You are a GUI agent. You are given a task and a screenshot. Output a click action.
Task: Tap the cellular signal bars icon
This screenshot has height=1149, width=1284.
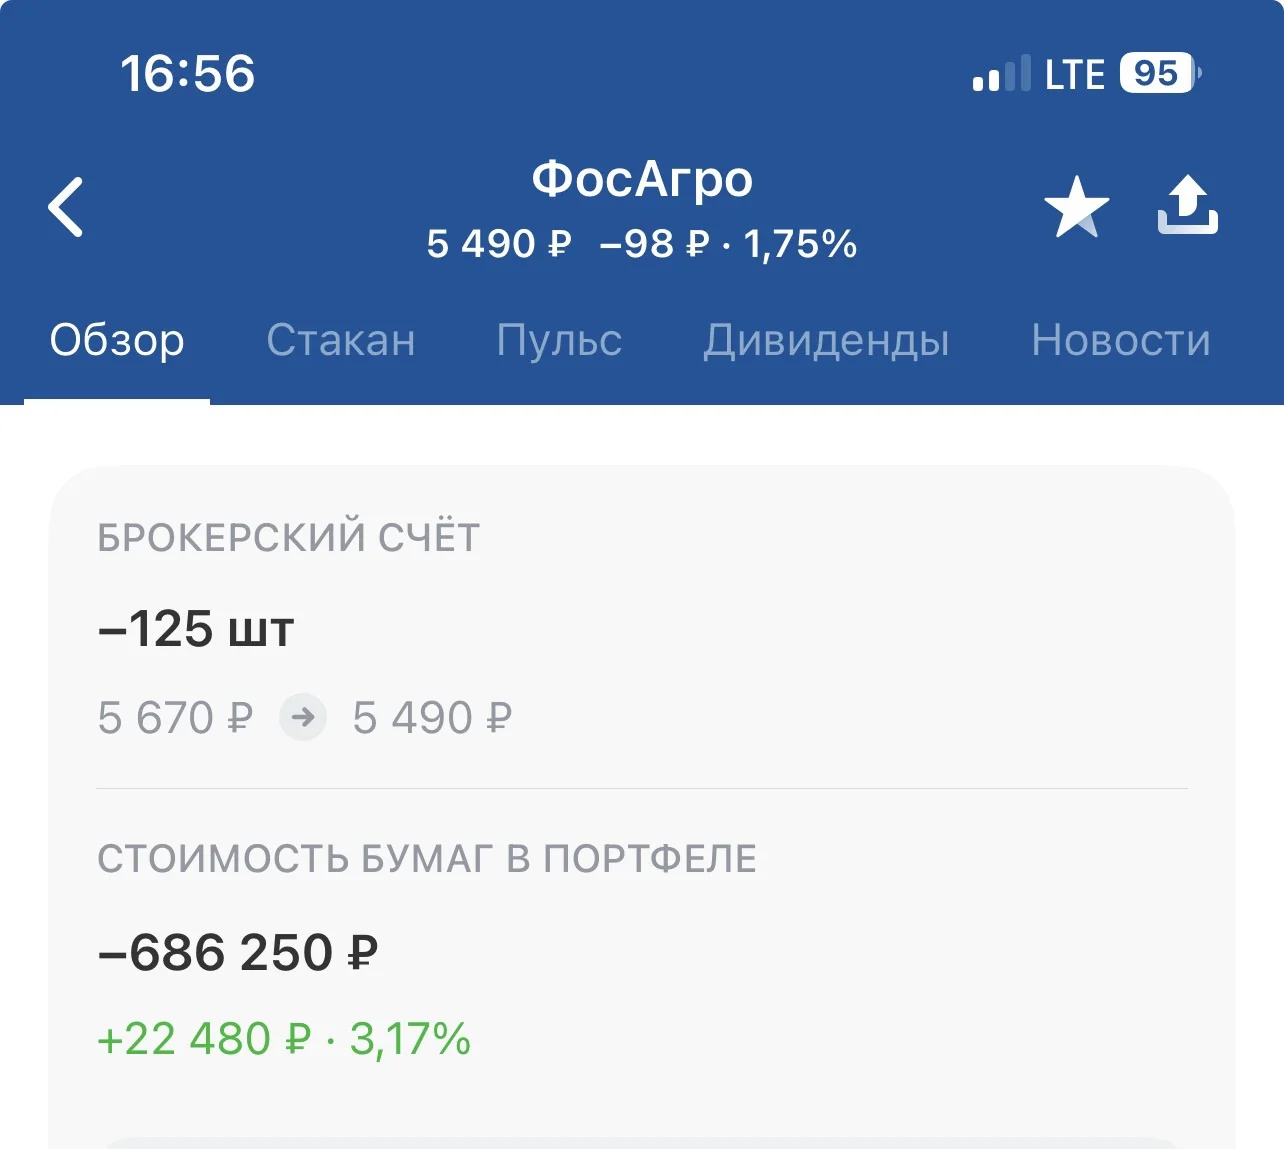[x=1001, y=74]
